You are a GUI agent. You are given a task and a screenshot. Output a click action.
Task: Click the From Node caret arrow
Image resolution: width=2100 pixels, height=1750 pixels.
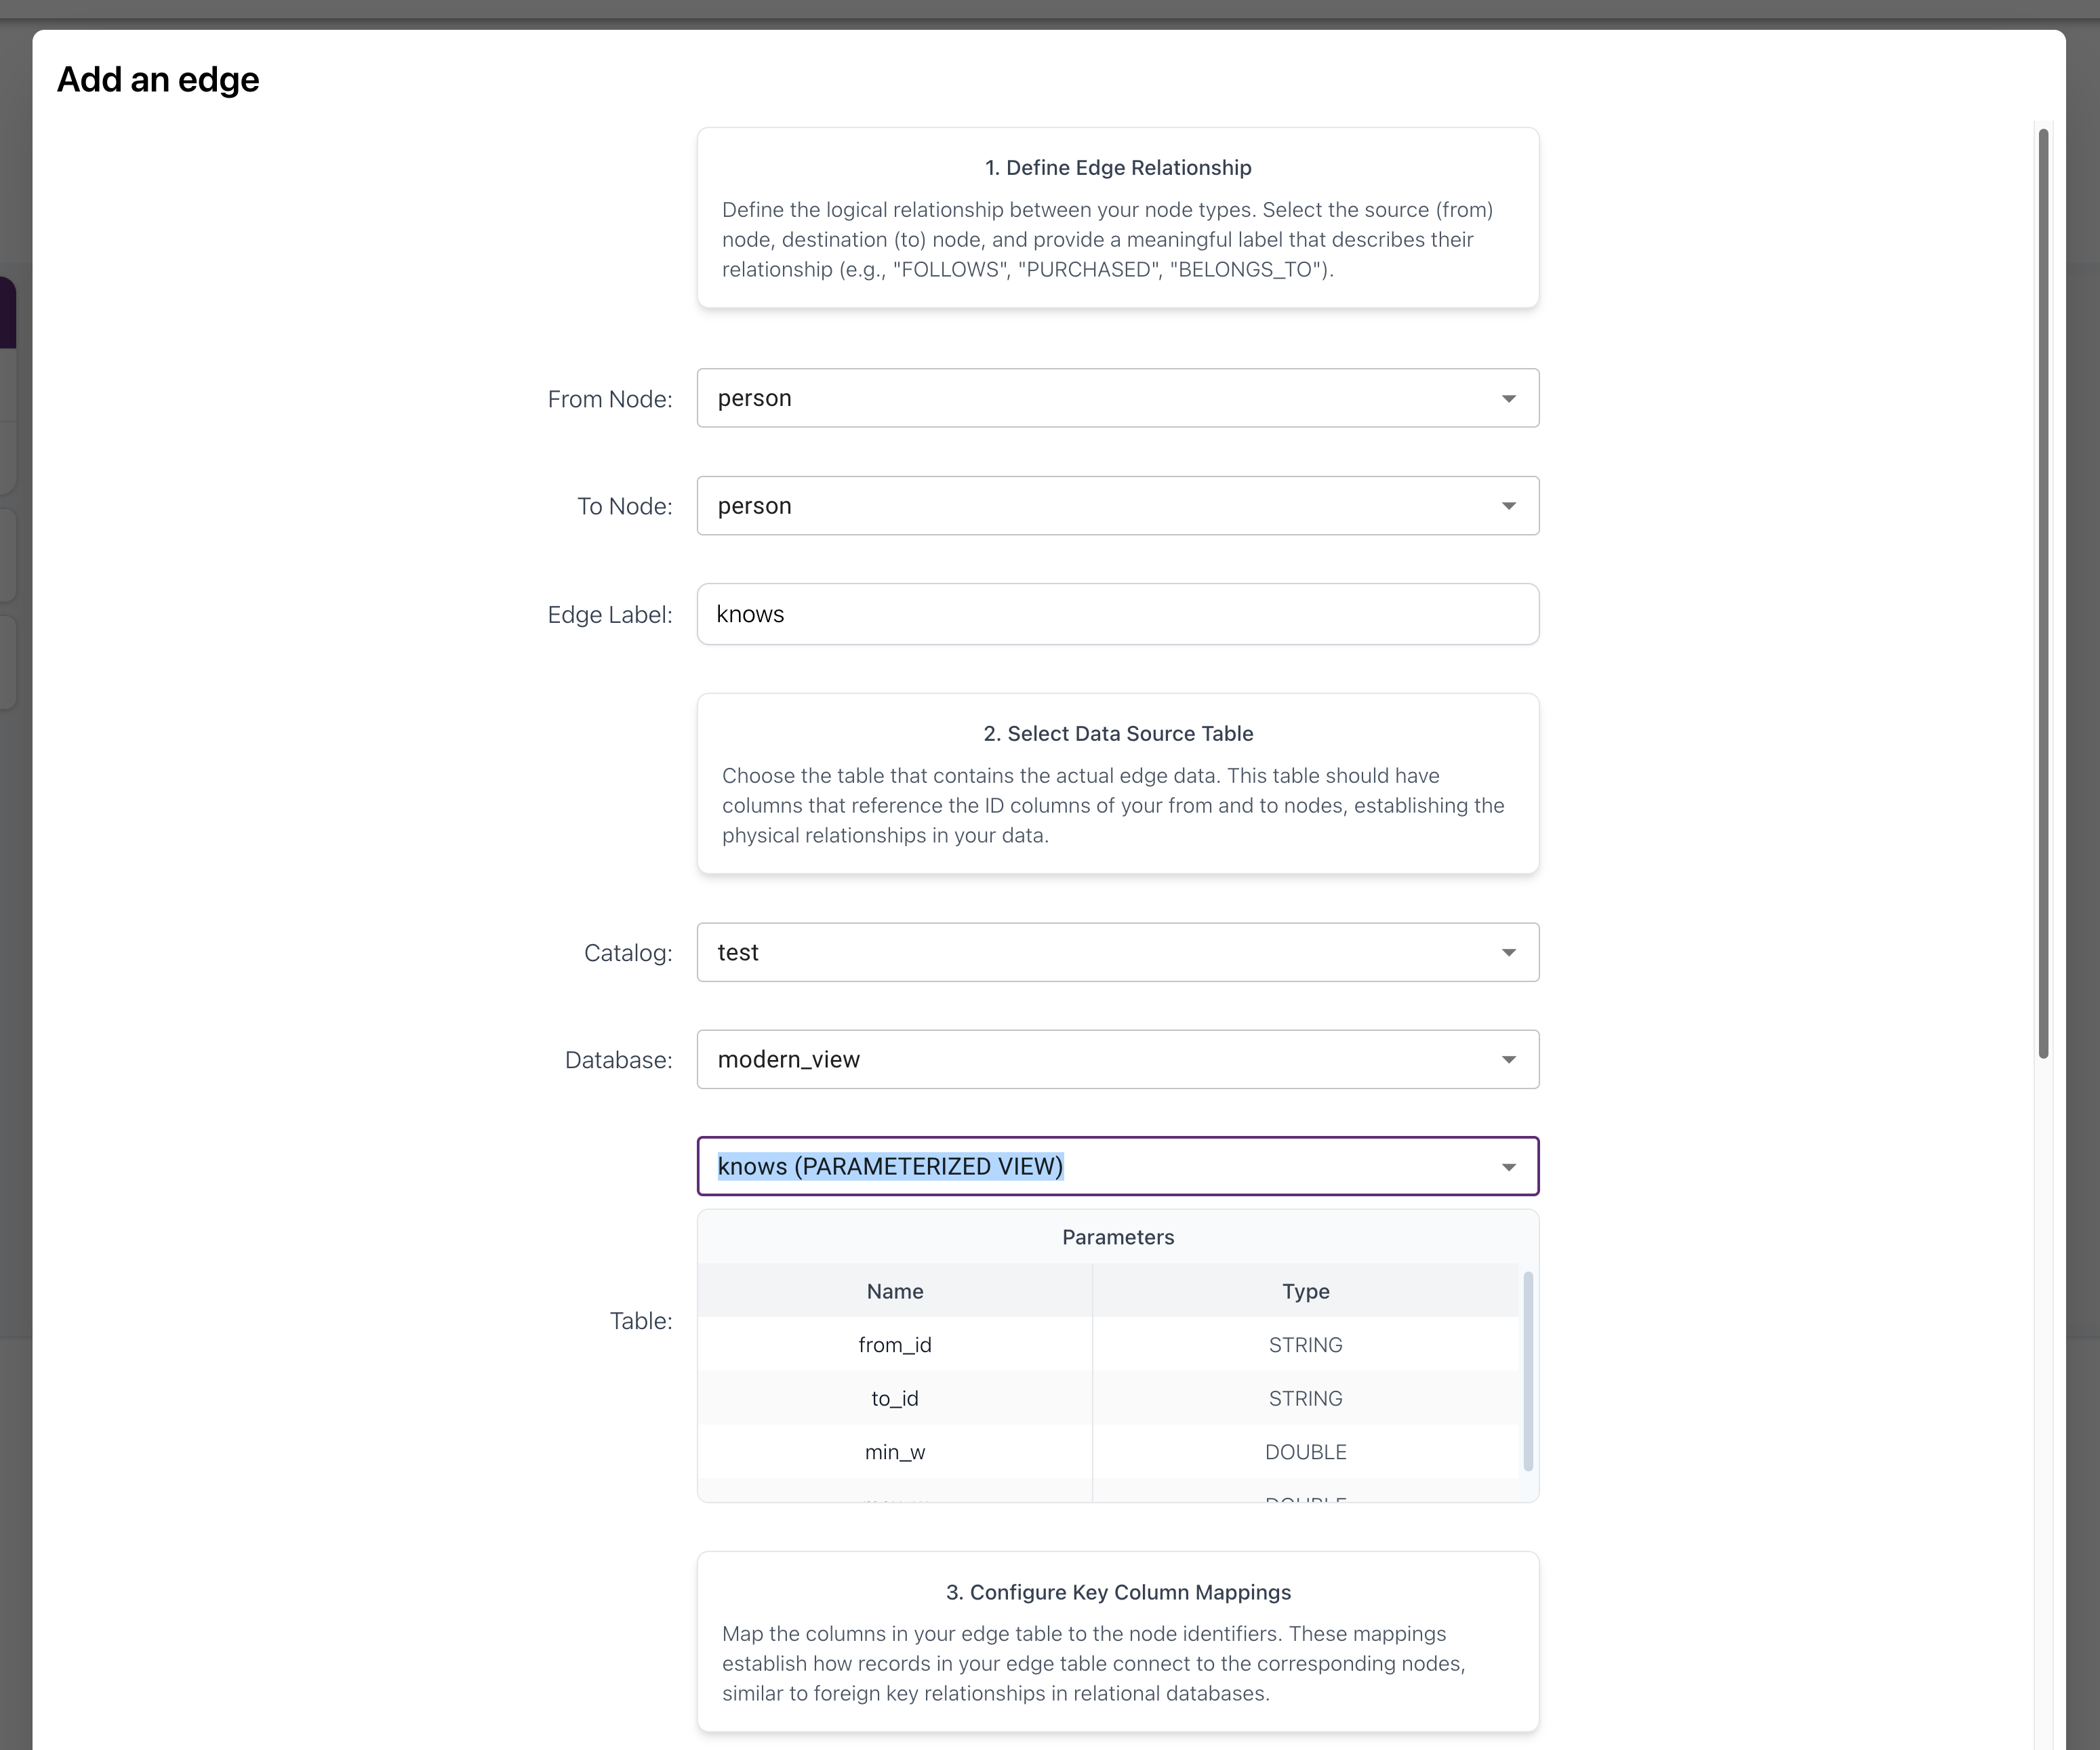[x=1509, y=398]
